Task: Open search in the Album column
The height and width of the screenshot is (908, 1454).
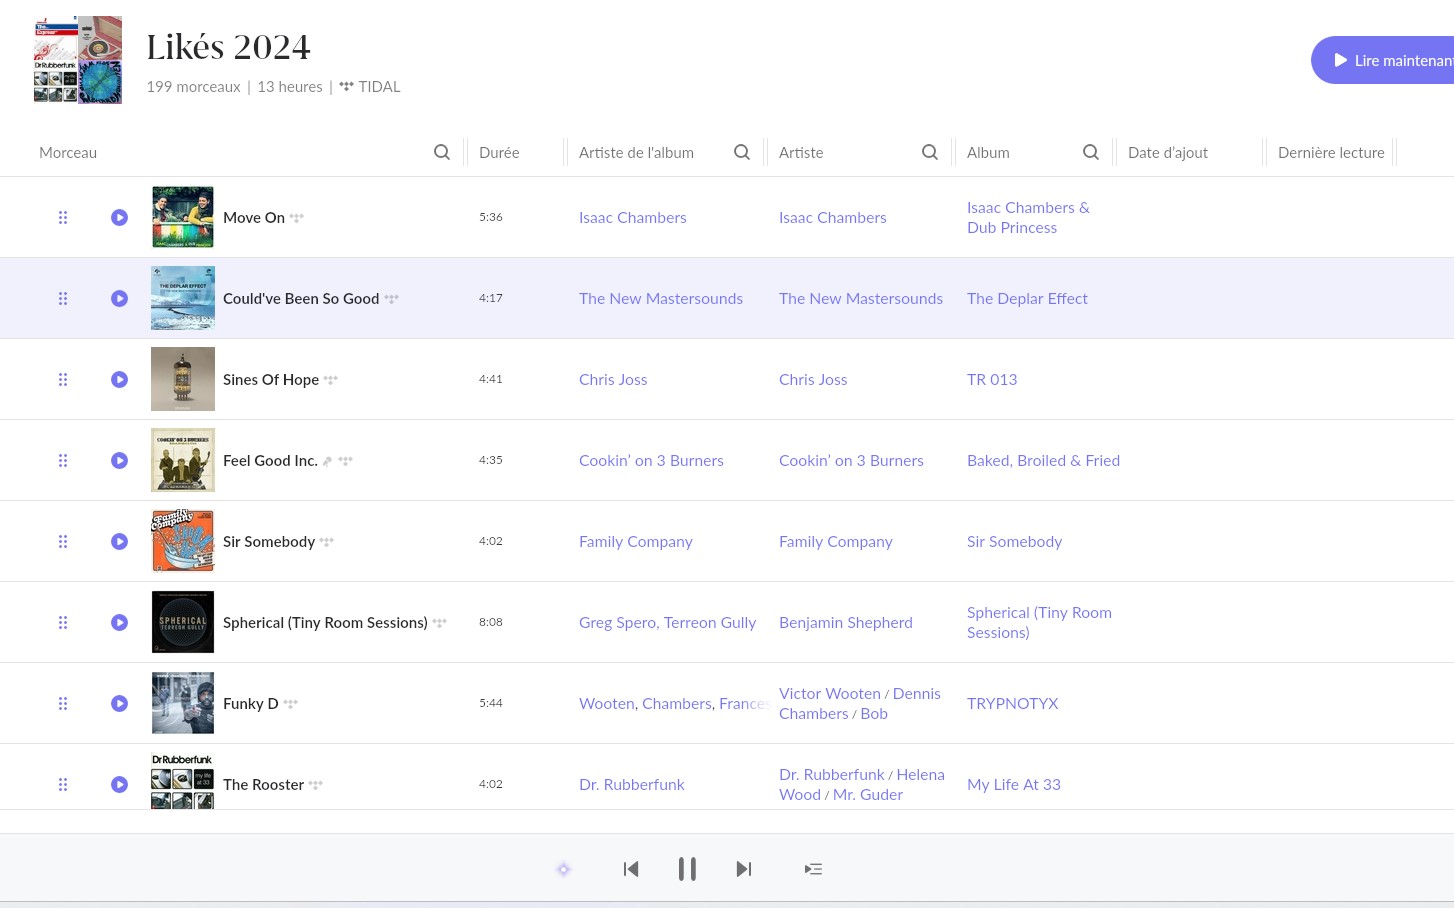Action: [1091, 152]
